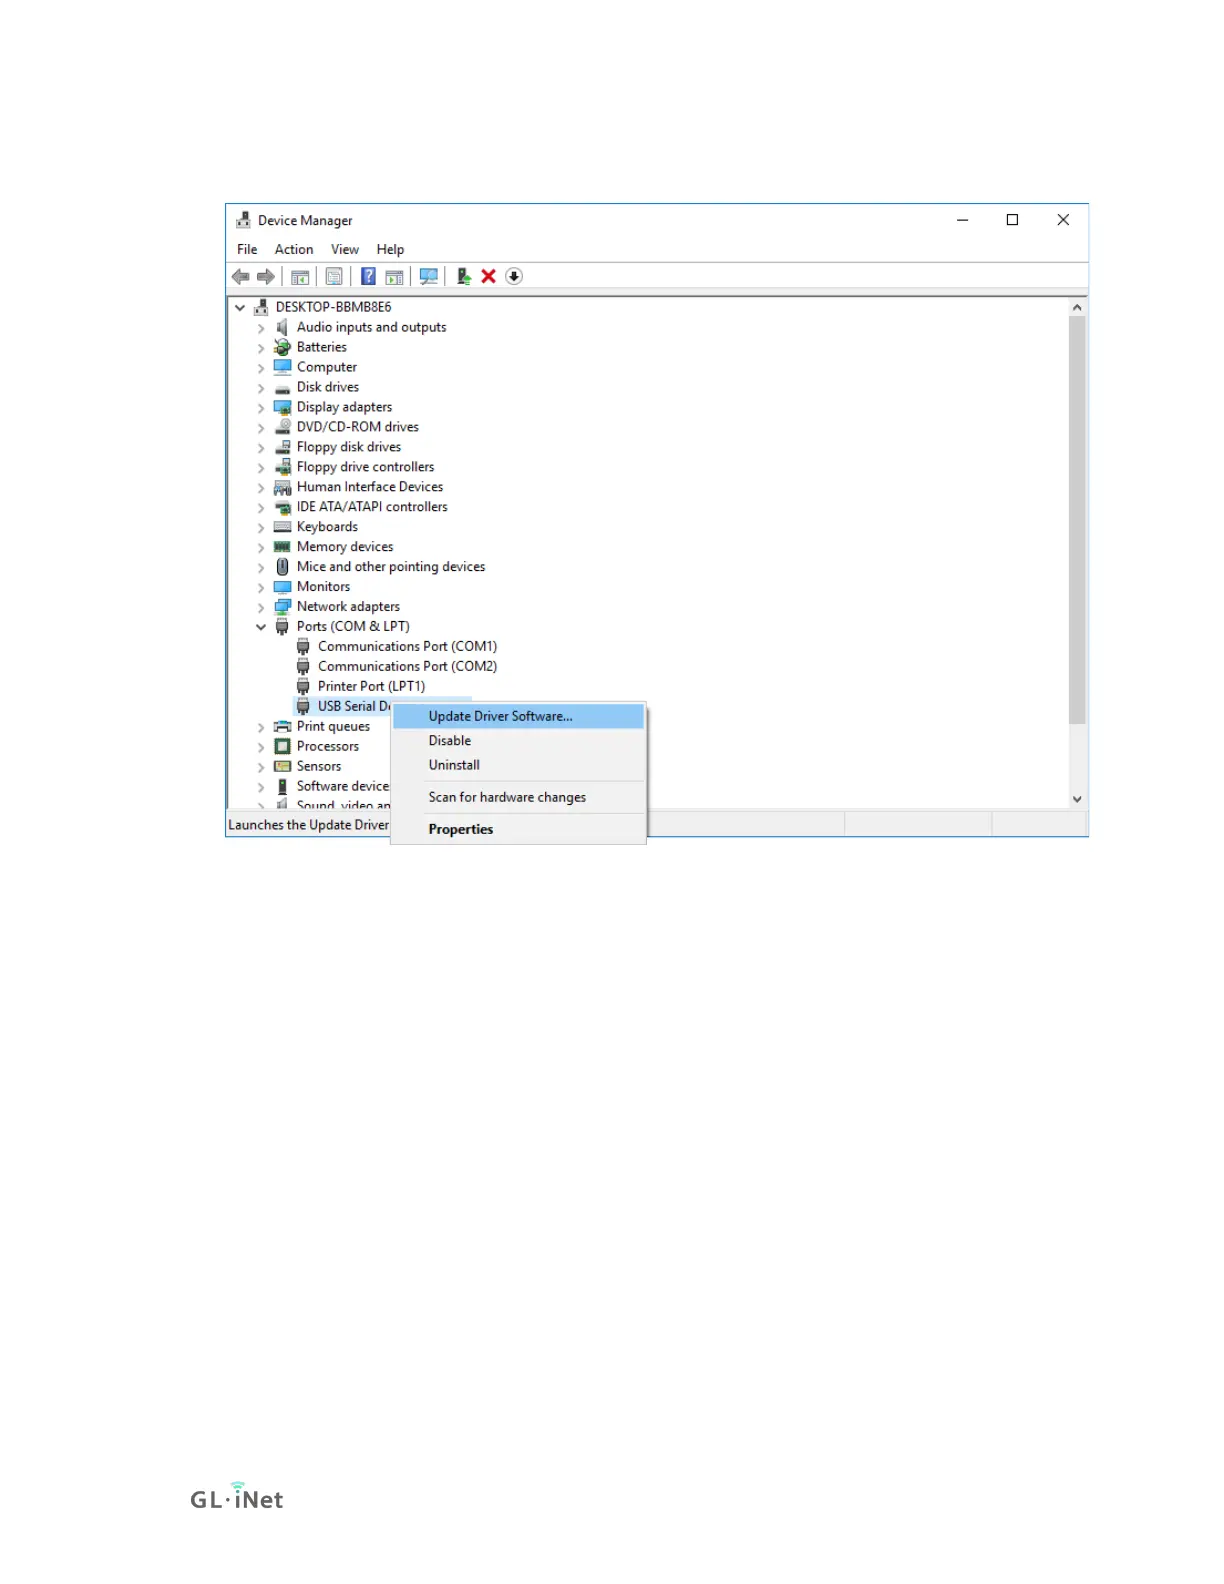
Task: Select Communications Port (COM1)
Action: coord(407,647)
